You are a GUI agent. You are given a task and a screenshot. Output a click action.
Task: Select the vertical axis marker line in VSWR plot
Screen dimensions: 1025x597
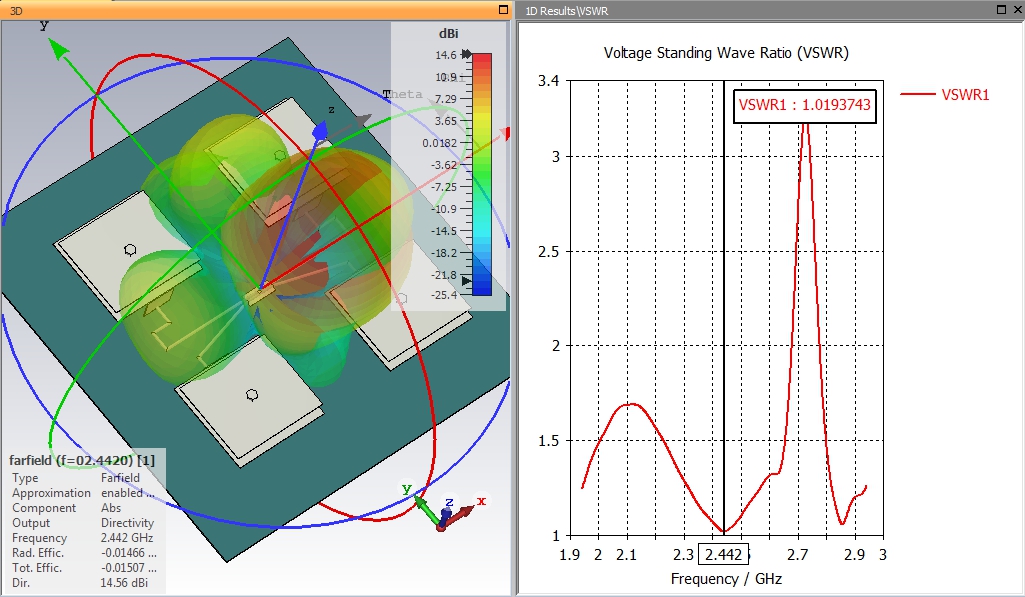[724, 307]
